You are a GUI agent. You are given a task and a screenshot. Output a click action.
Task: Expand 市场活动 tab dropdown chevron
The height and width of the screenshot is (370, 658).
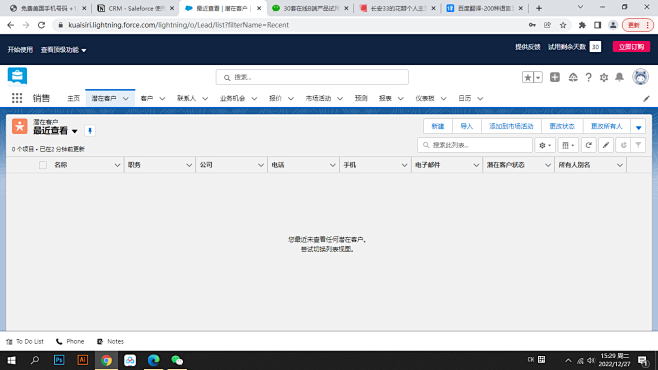tap(339, 99)
